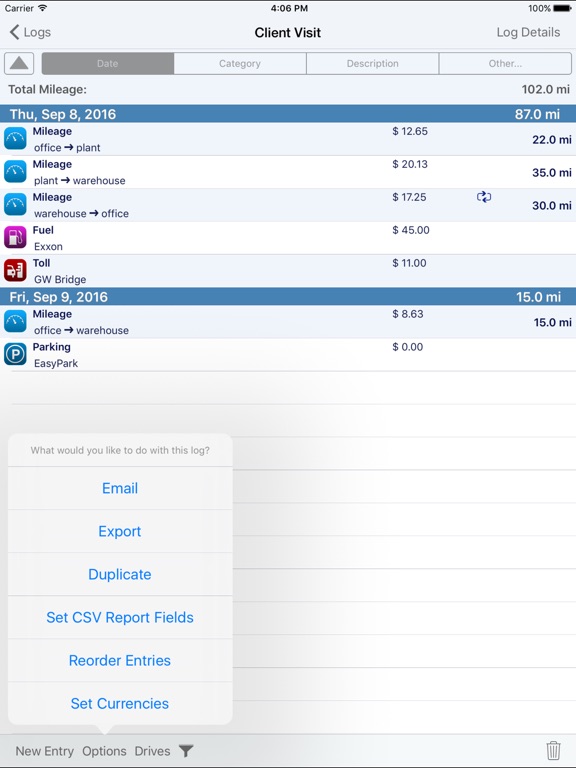The height and width of the screenshot is (768, 576).
Task: Toggle sort direction with the triangle button
Action: pyautogui.click(x=19, y=63)
